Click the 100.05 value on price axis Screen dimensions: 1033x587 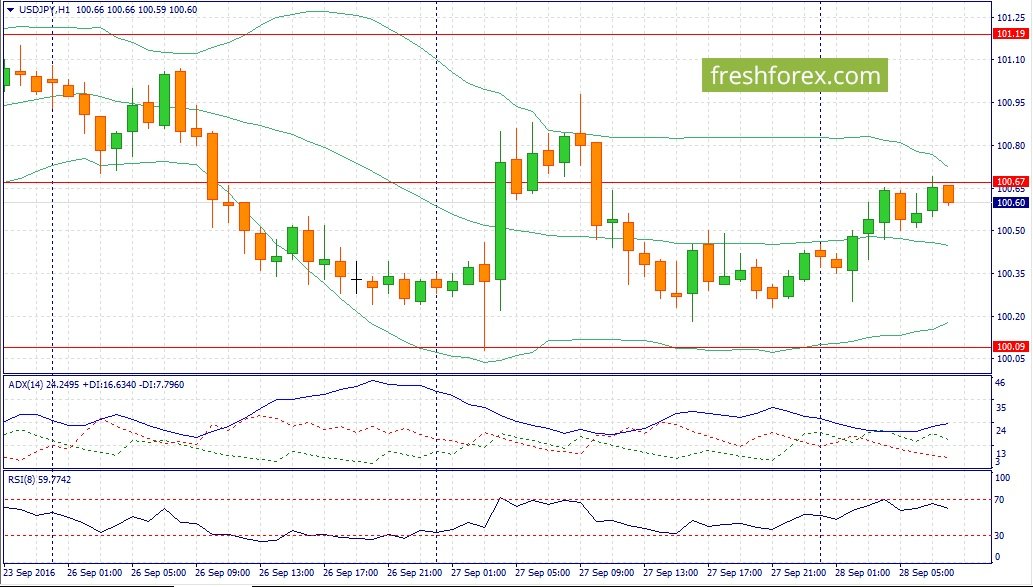click(x=1011, y=359)
